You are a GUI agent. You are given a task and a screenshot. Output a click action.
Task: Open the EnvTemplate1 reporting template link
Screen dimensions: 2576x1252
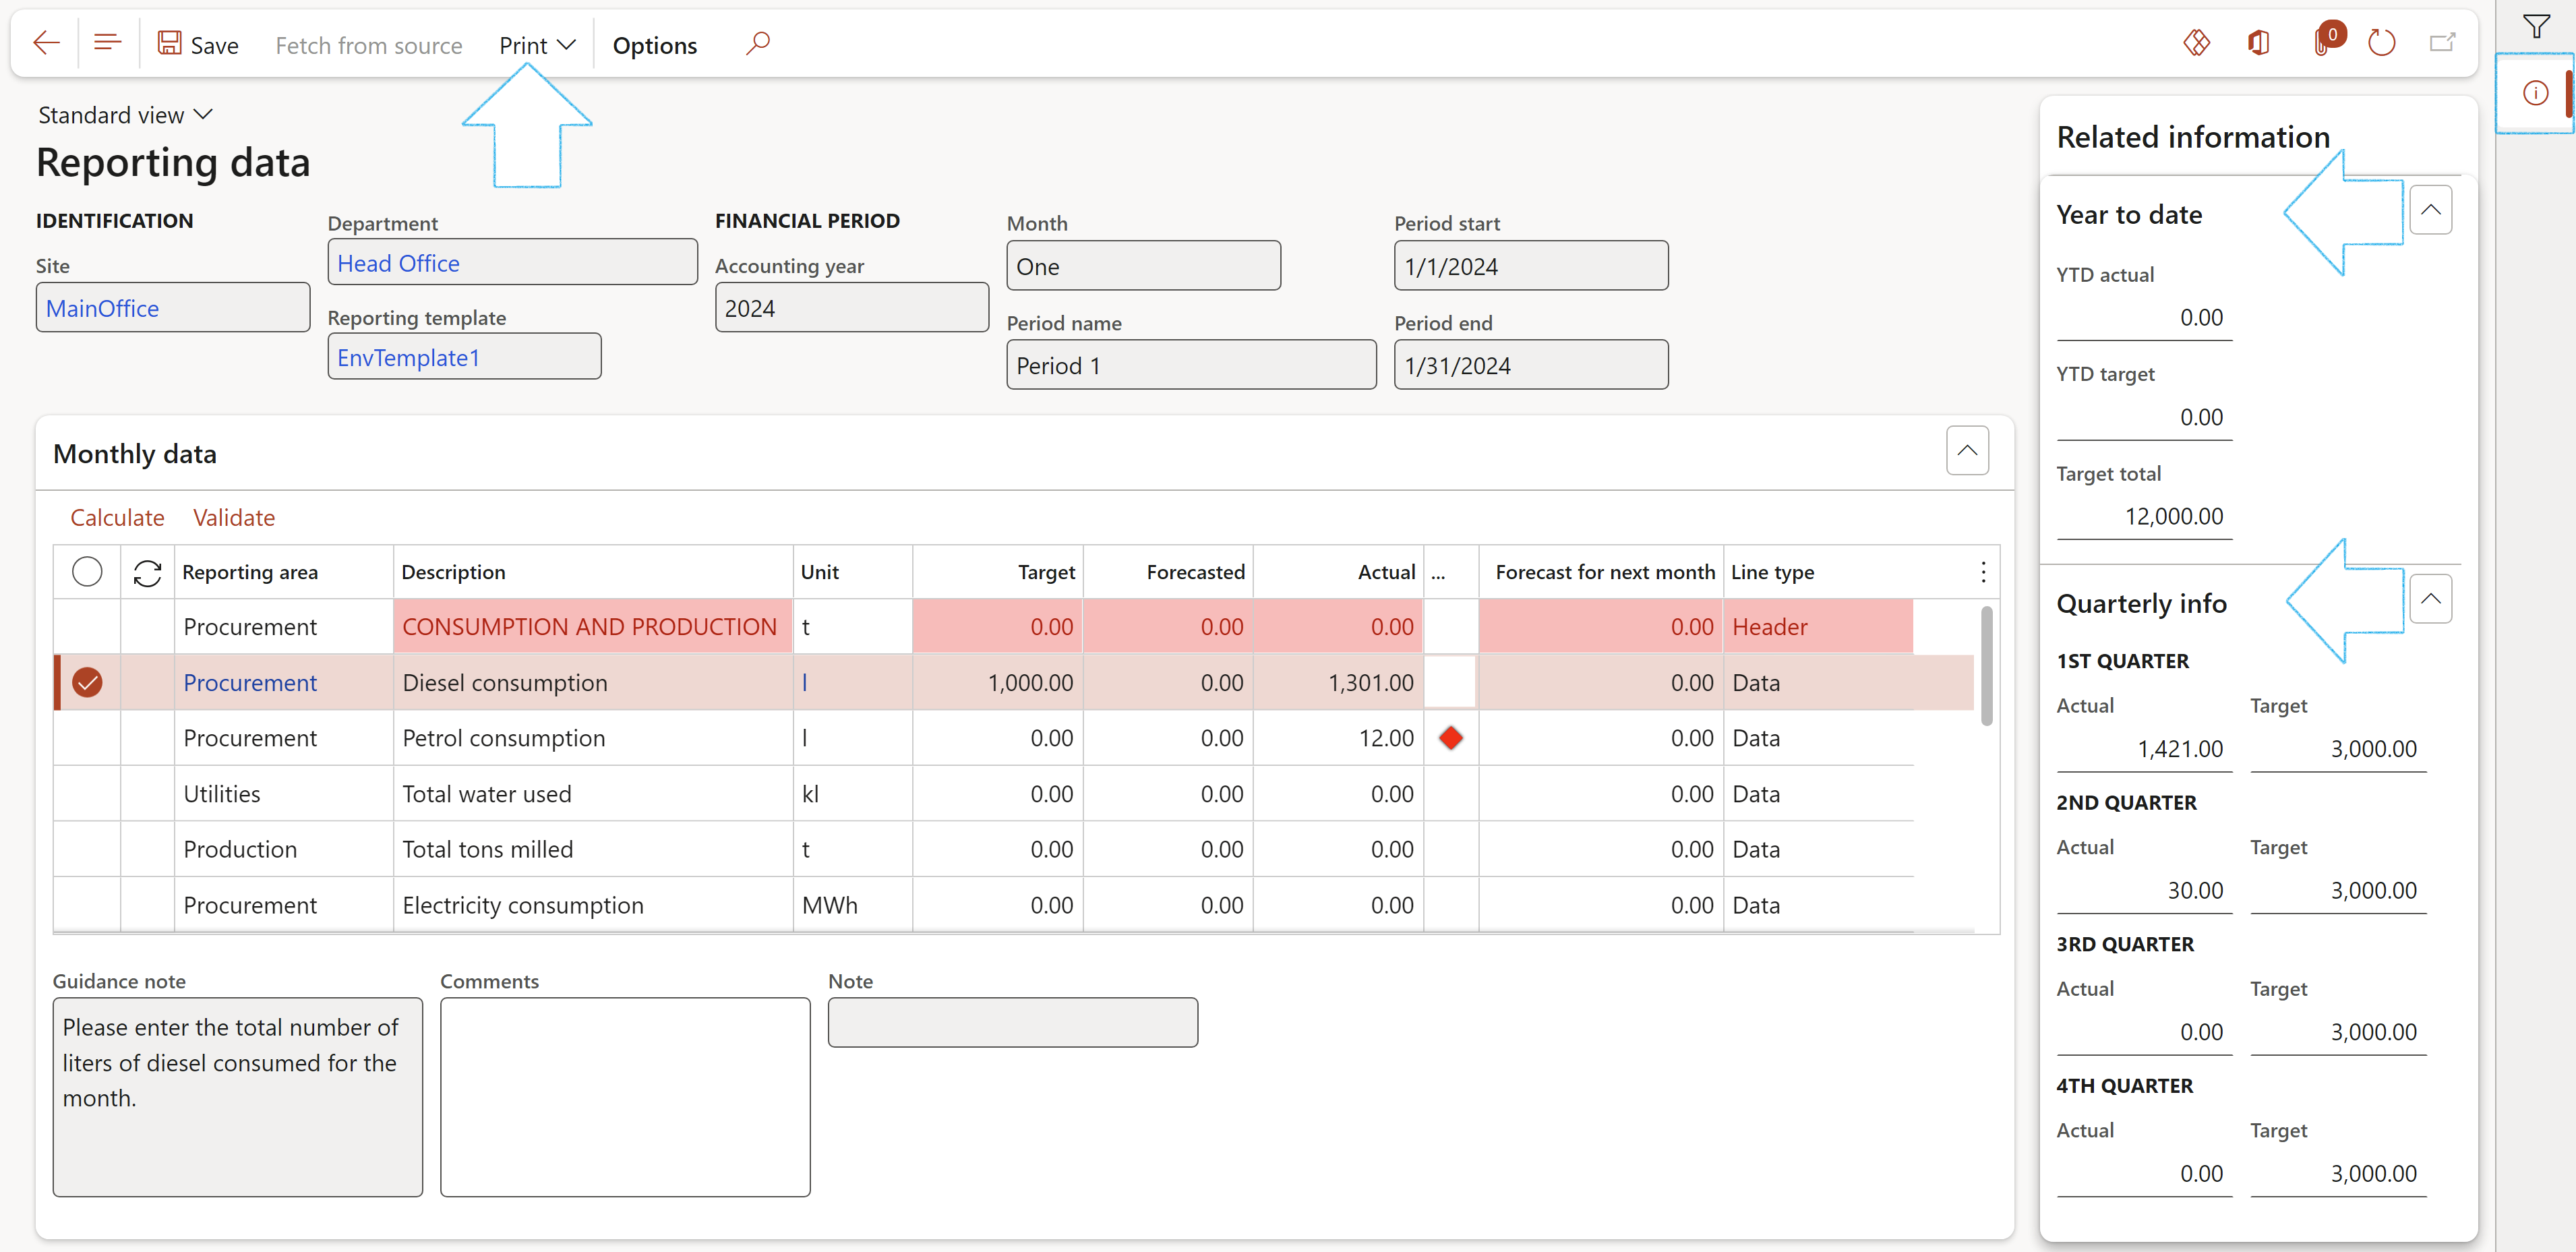[408, 358]
